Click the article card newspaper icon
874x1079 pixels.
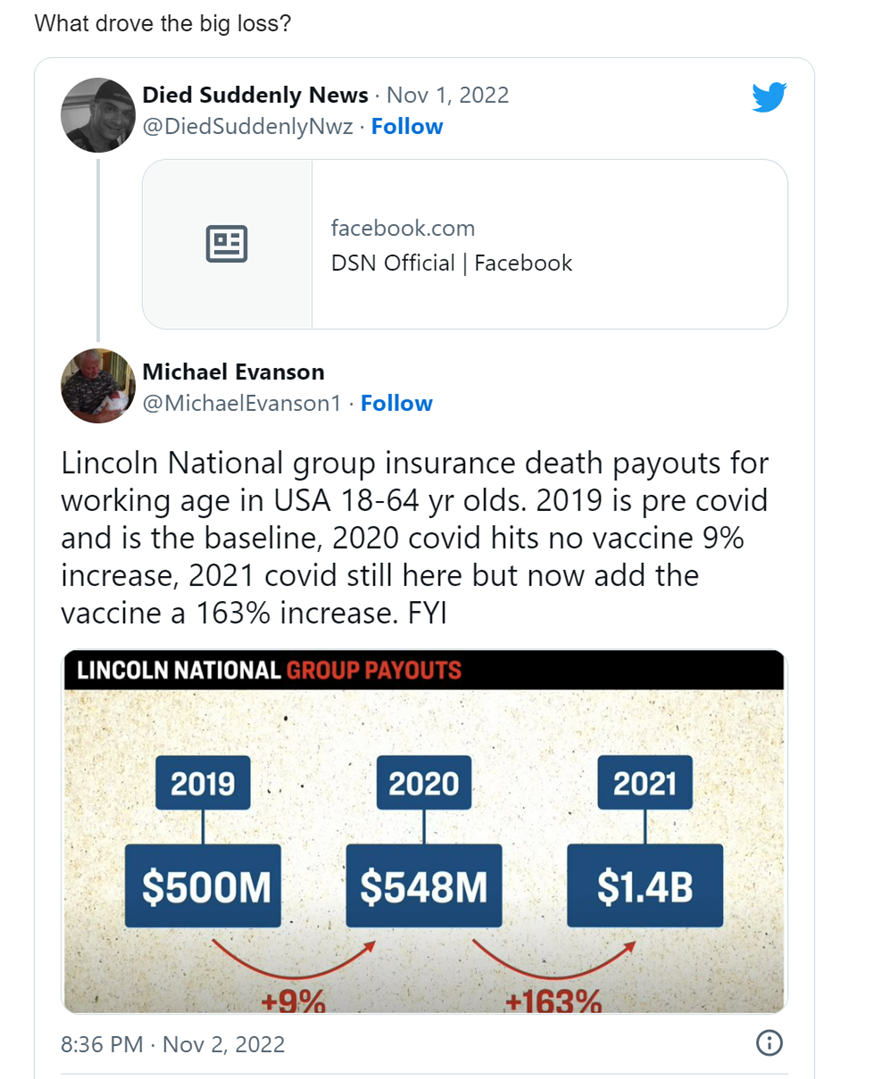[227, 244]
